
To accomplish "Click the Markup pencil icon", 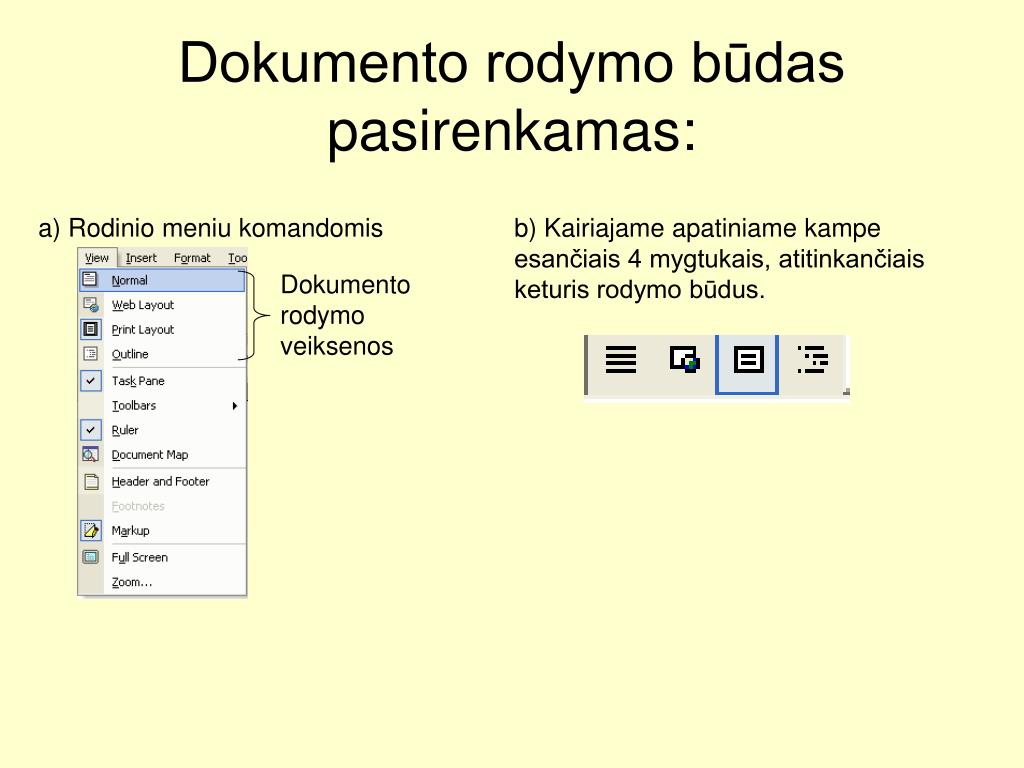I will (x=91, y=530).
